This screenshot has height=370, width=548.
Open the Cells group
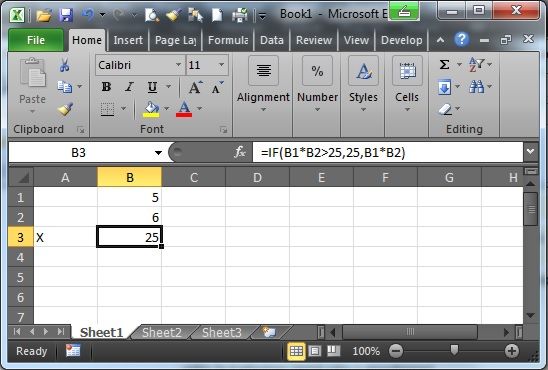click(407, 85)
